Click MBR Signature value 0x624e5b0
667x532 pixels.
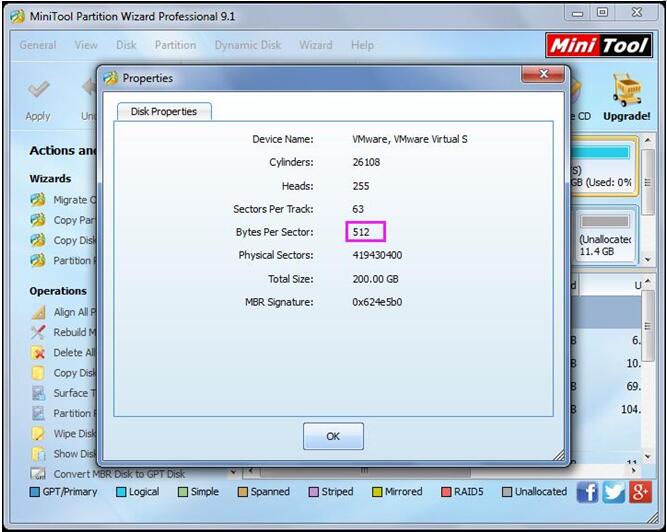pos(377,302)
